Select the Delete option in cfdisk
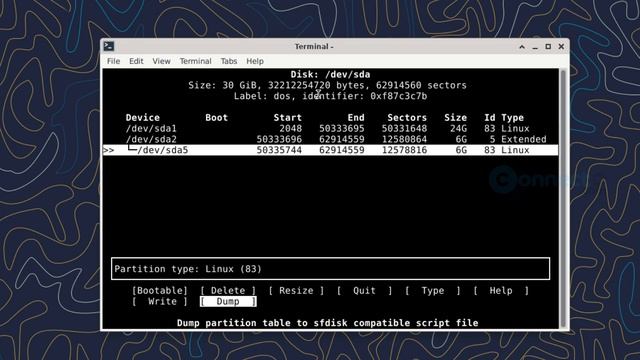The height and width of the screenshot is (360, 640). tap(228, 291)
